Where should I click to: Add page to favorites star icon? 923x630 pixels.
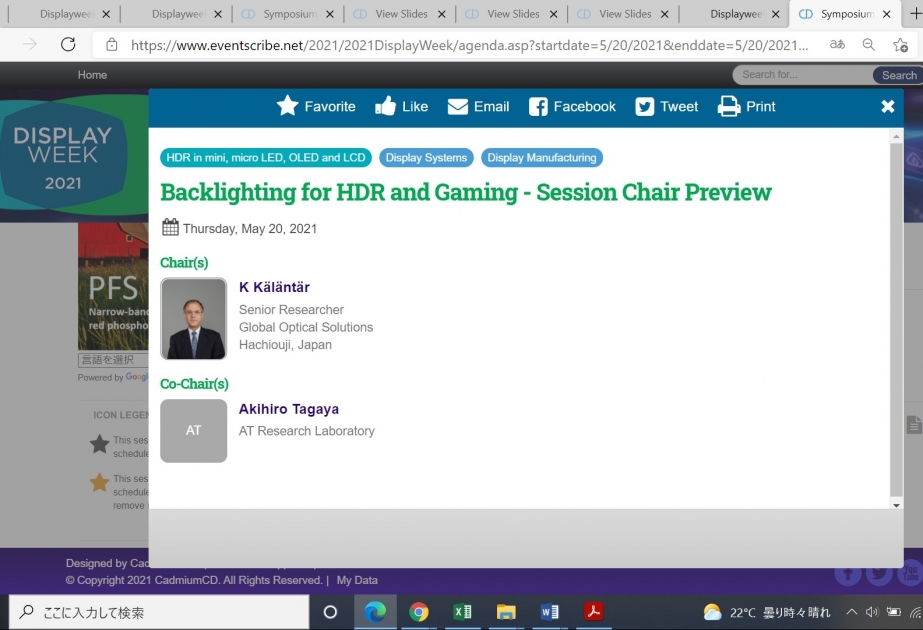tap(900, 45)
